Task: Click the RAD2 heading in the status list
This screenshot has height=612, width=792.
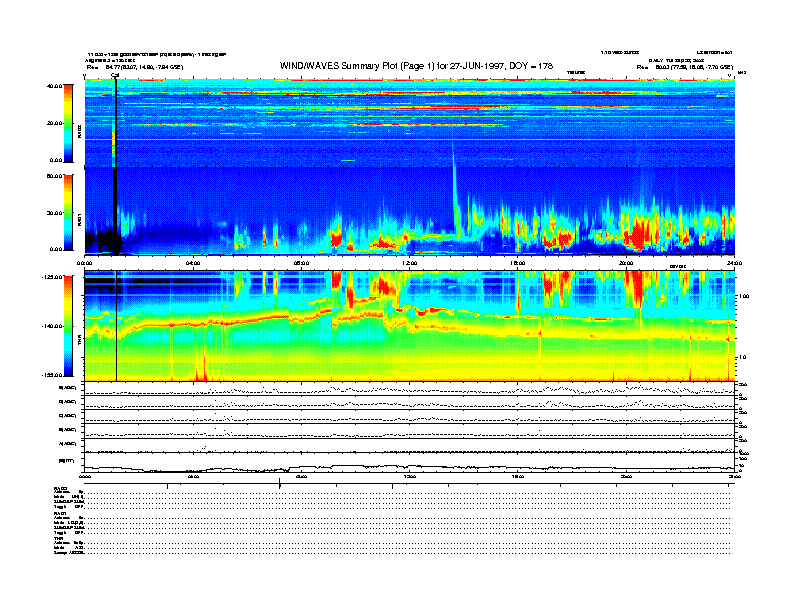Action: pyautogui.click(x=60, y=488)
